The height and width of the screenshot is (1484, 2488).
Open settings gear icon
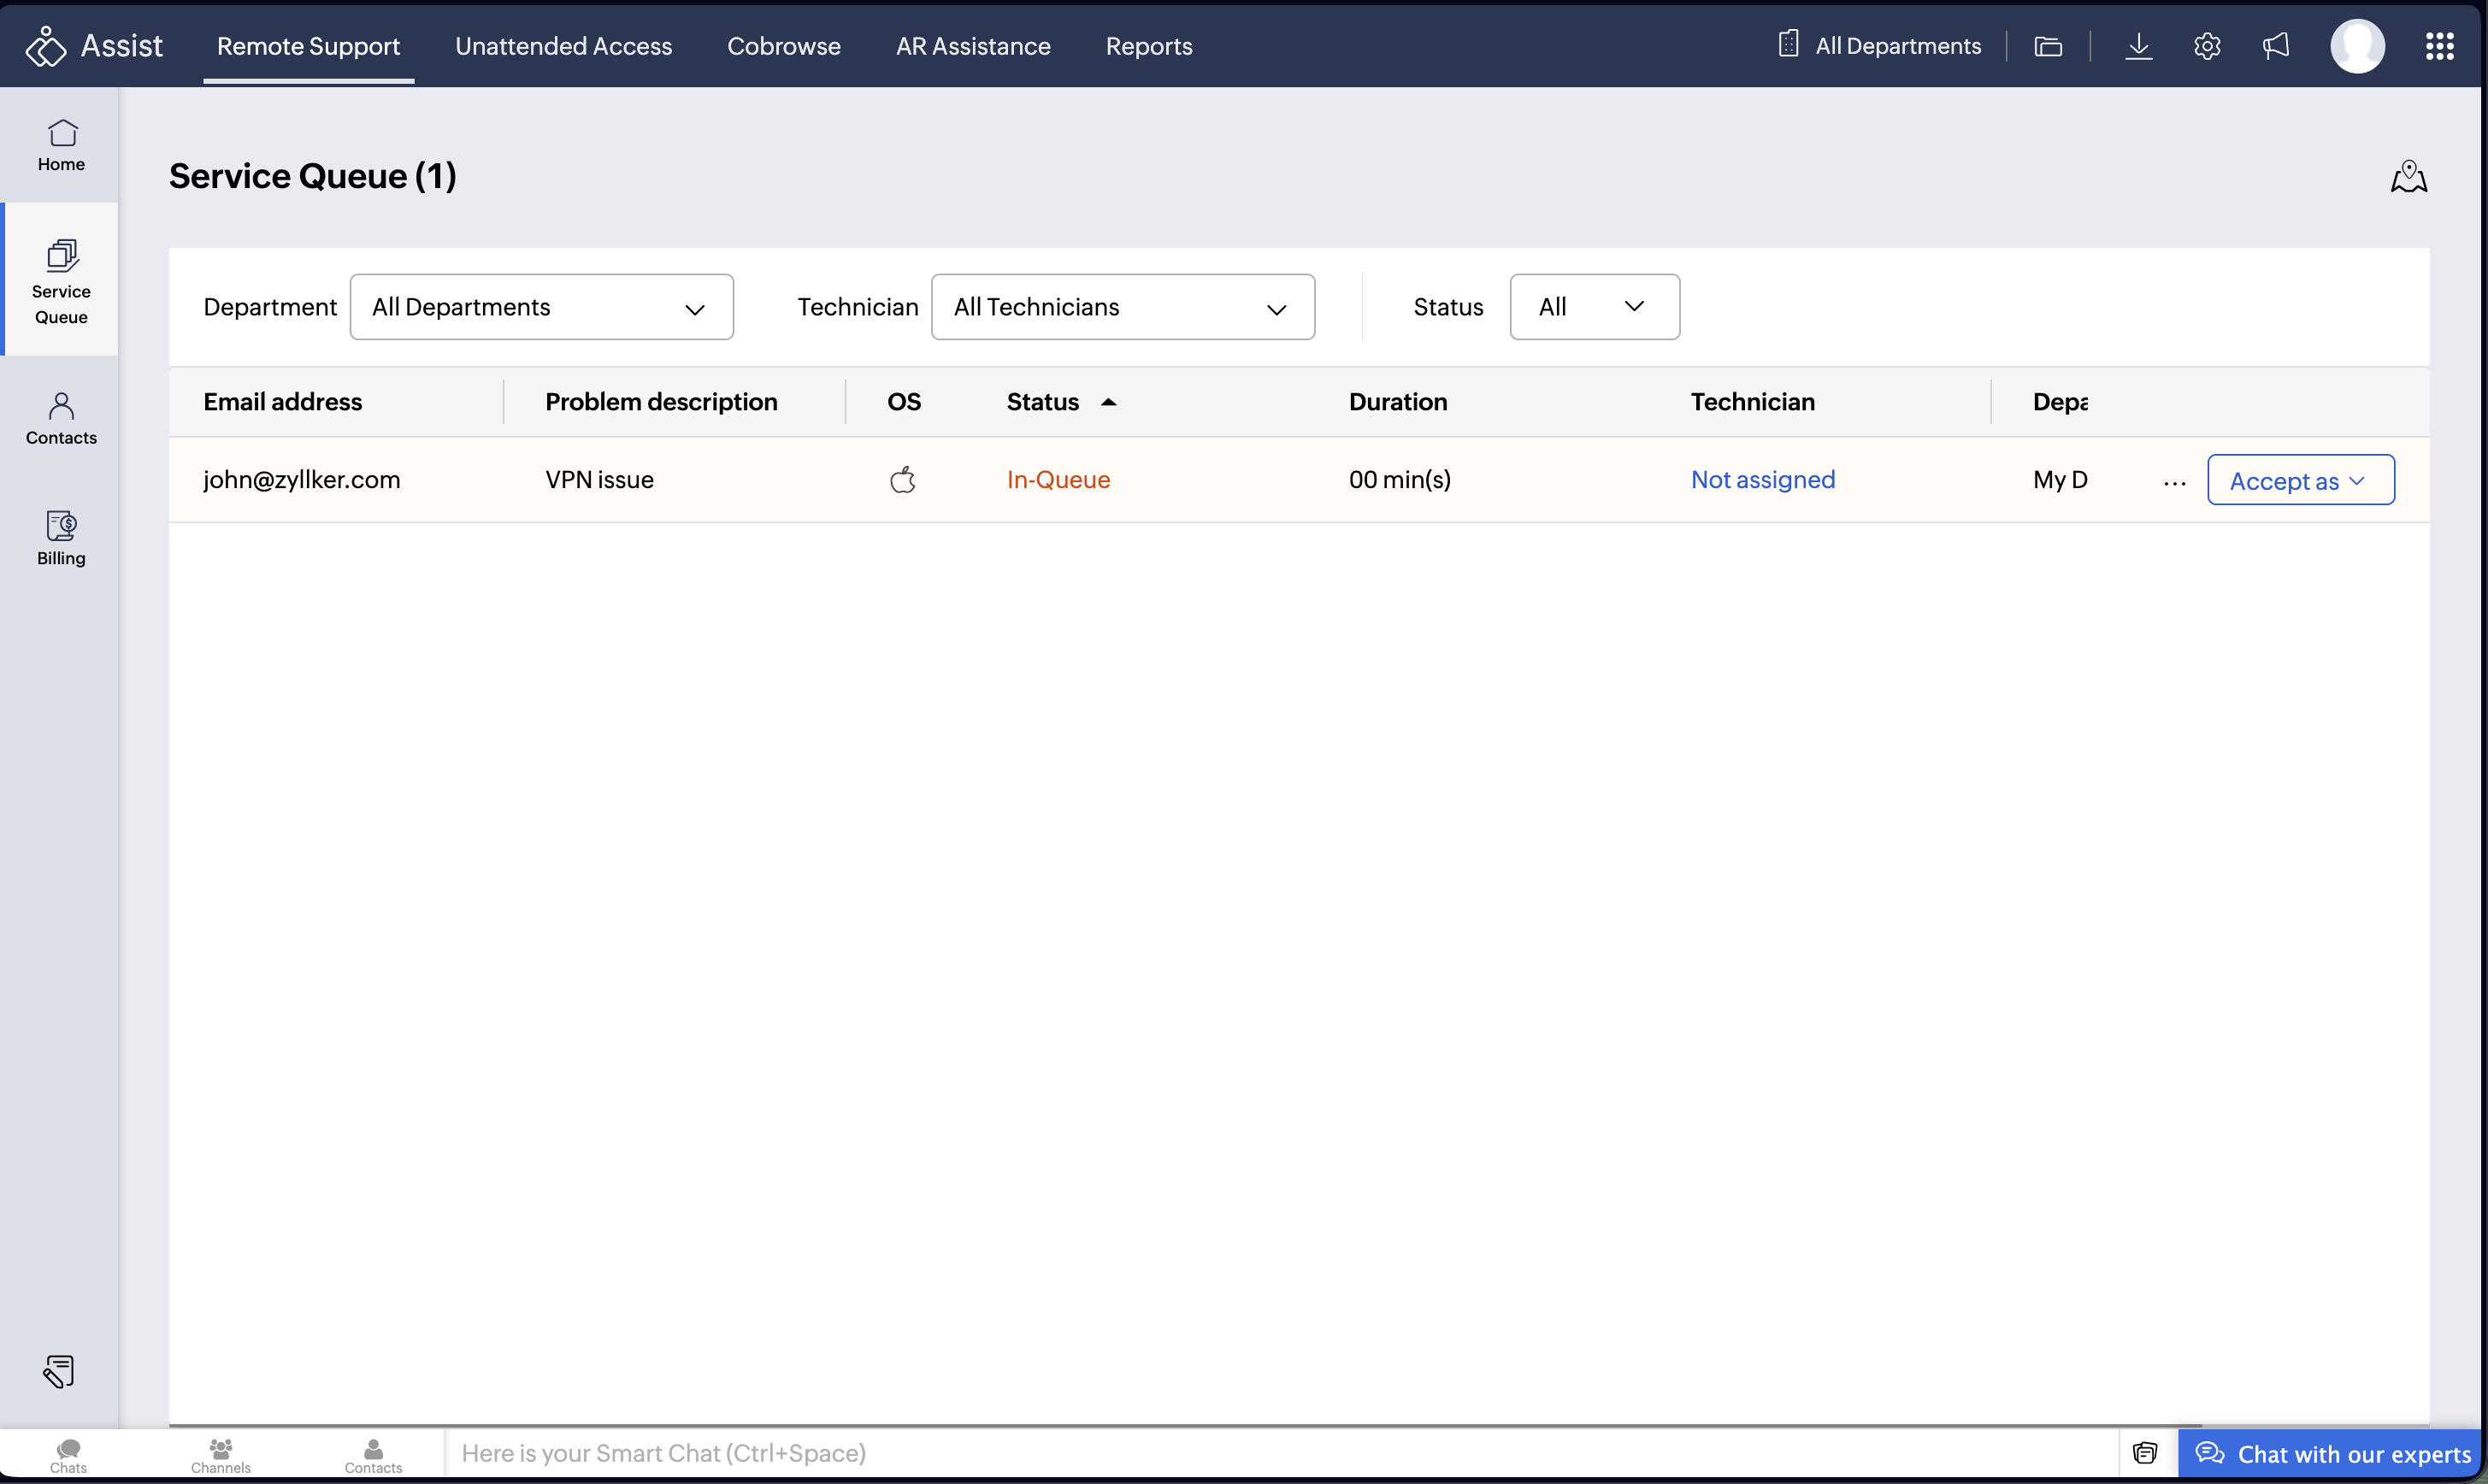click(x=2207, y=46)
